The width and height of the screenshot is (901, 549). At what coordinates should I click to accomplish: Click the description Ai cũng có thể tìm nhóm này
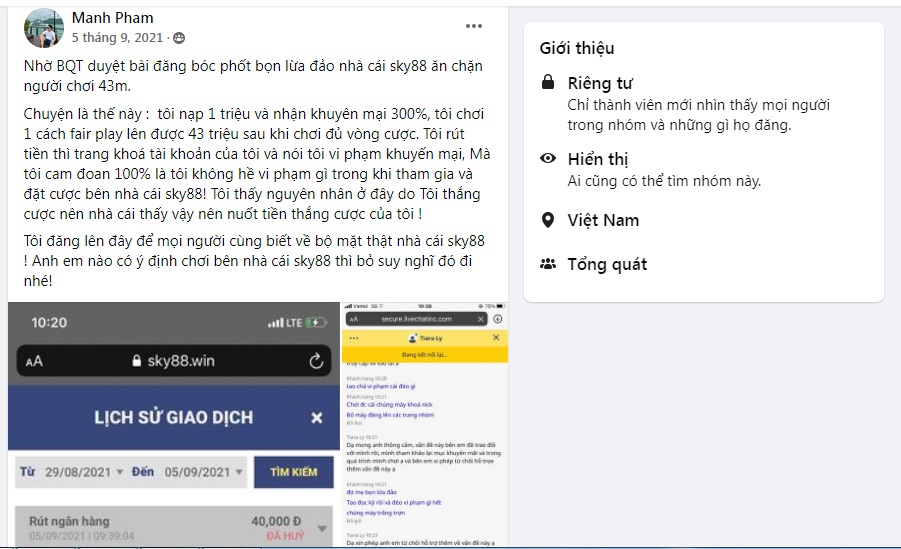pyautogui.click(x=664, y=181)
